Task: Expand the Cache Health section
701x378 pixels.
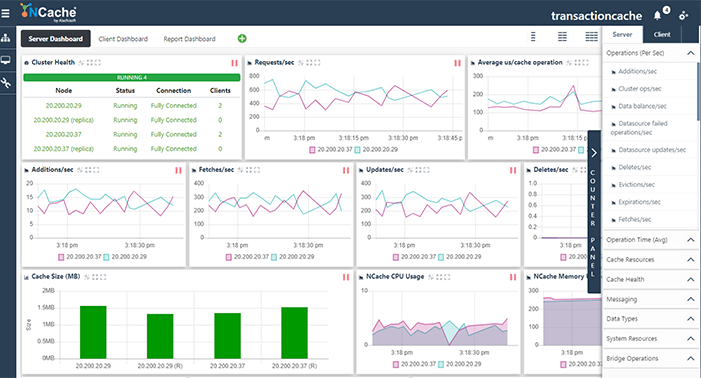Action: tap(690, 279)
